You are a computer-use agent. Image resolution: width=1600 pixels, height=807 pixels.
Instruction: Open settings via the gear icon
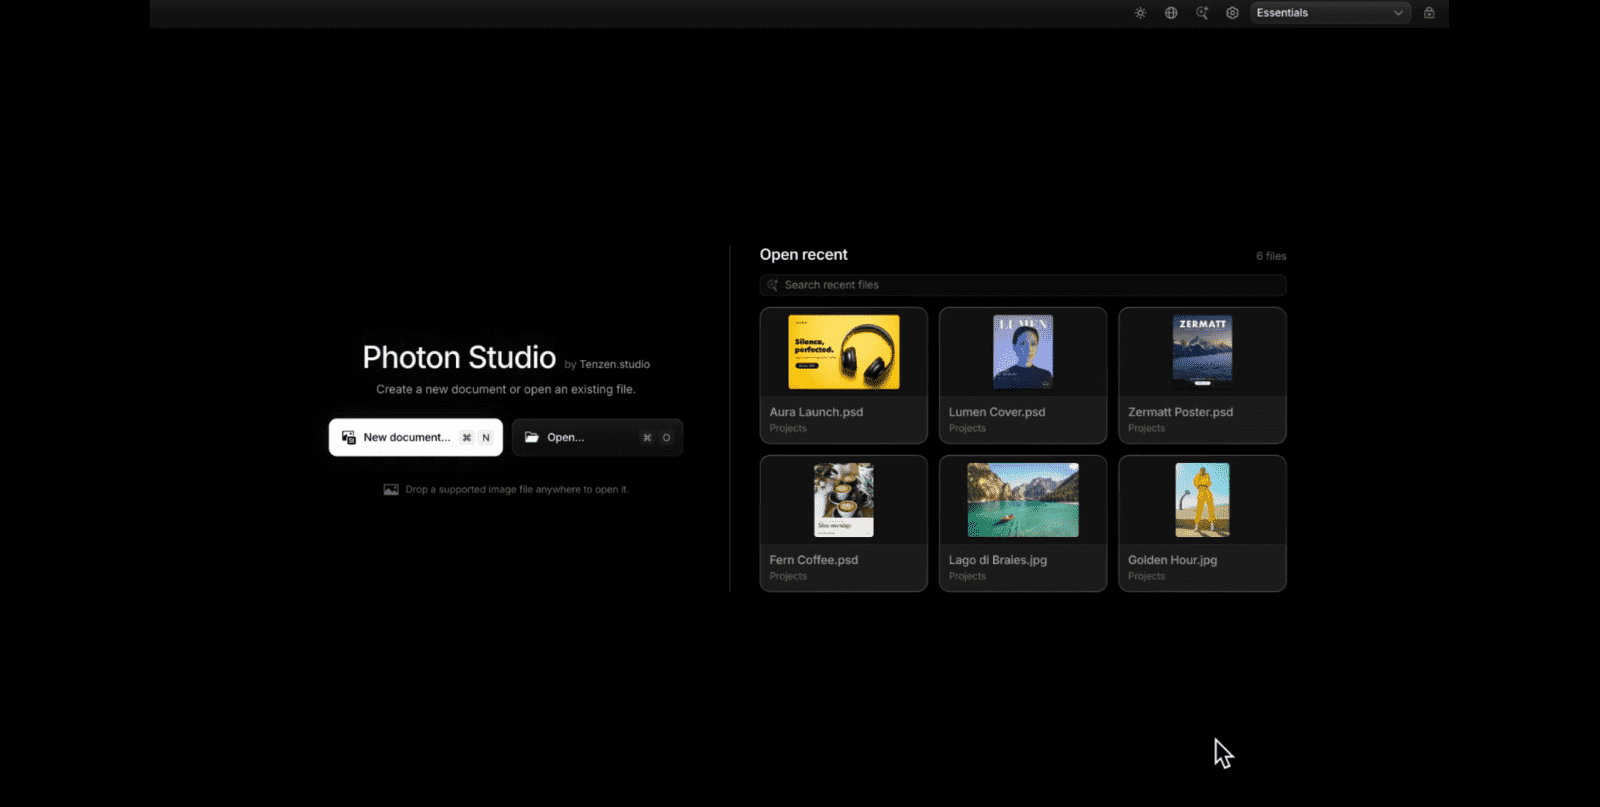coord(1232,13)
